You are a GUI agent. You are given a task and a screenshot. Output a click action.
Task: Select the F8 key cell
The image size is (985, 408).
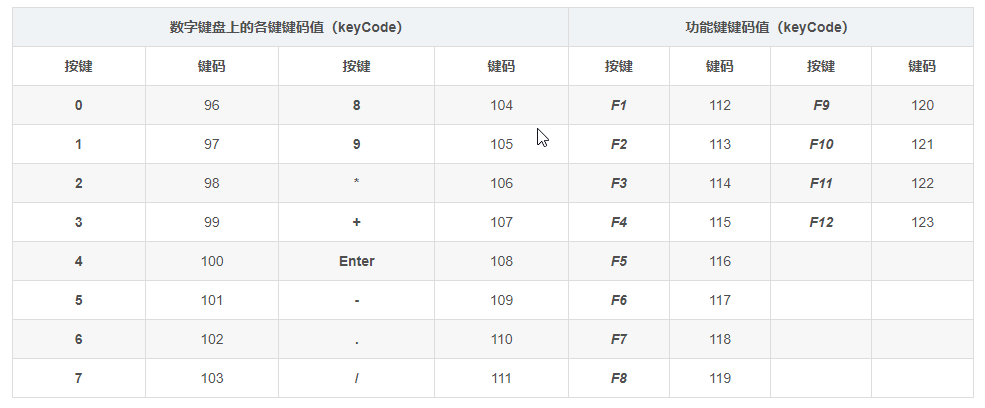[619, 378]
